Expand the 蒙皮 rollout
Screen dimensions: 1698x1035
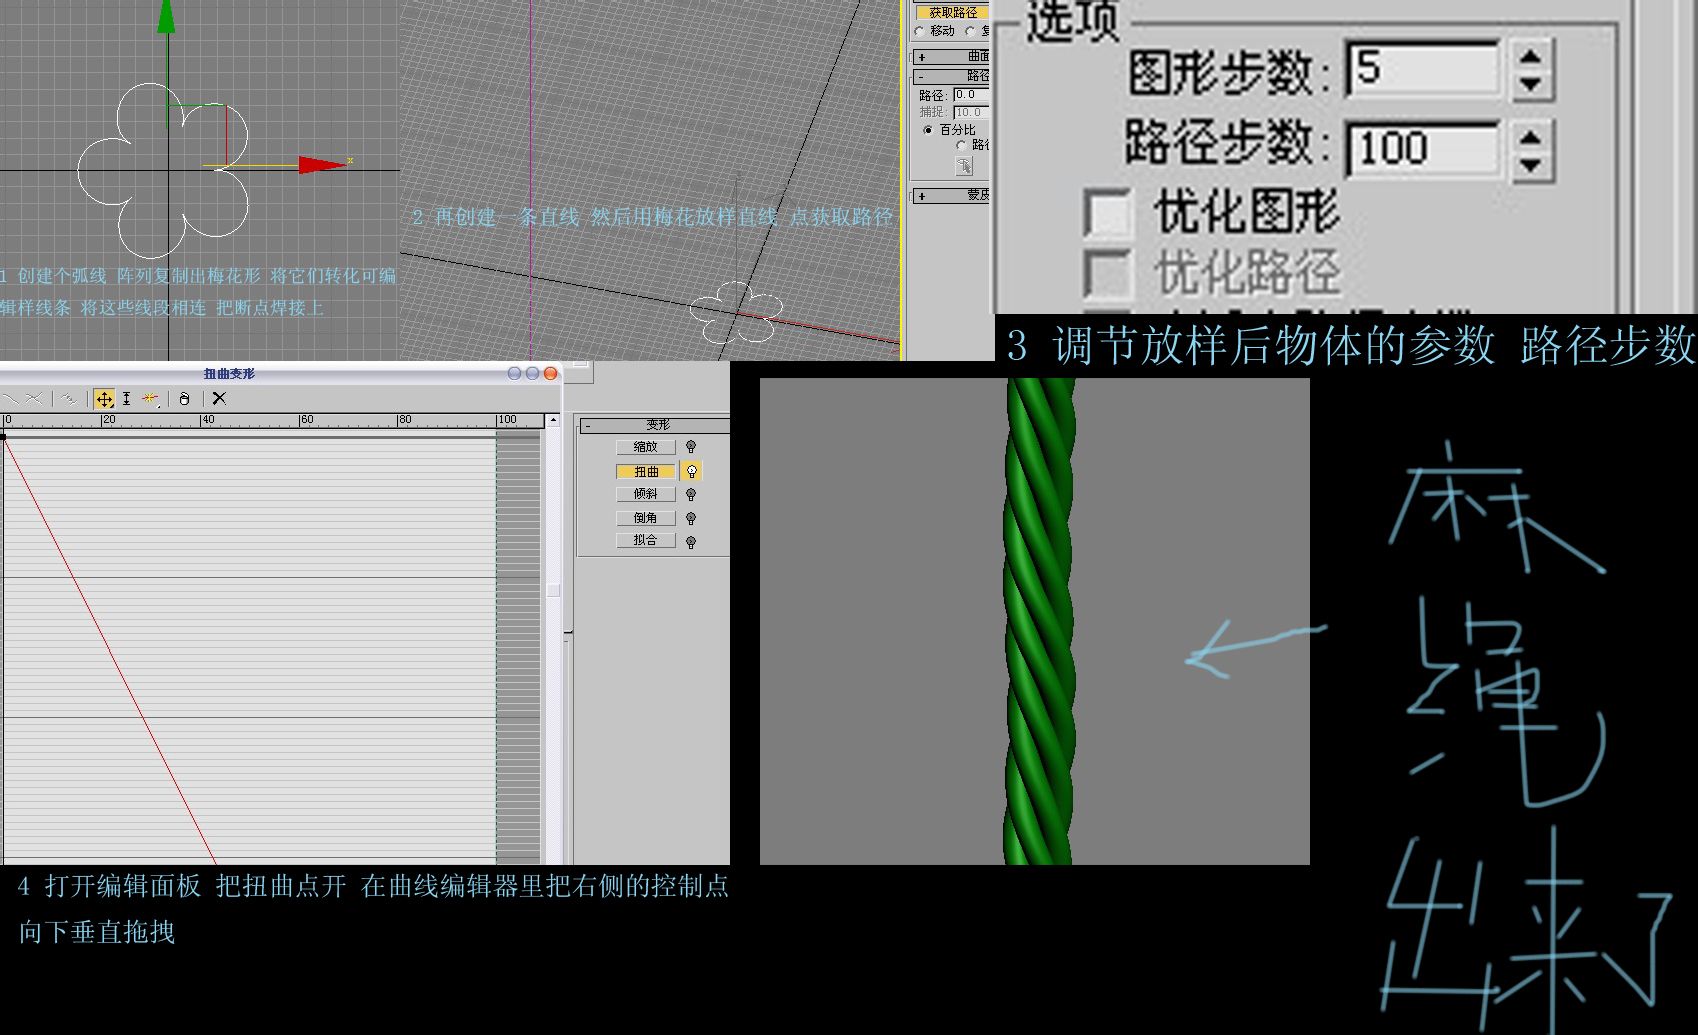(x=950, y=196)
